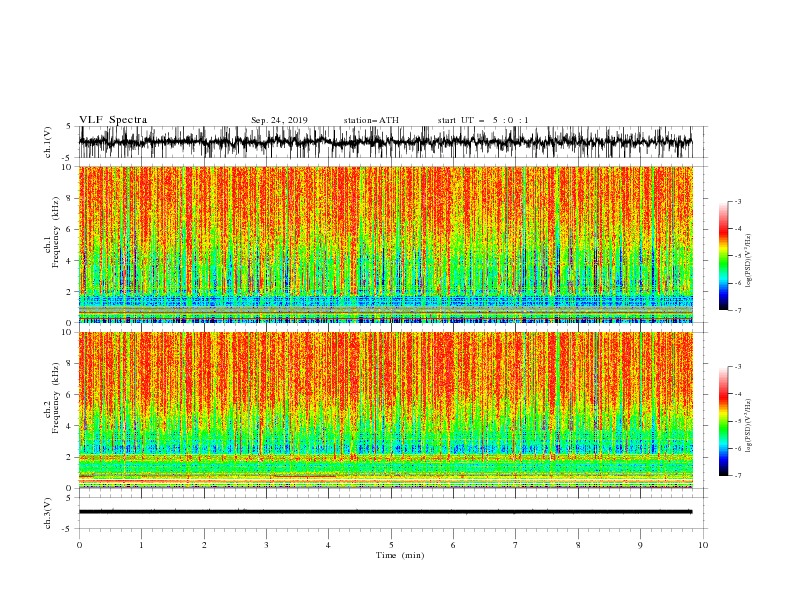
Task: Click the ch.3 flat waveform trace
Action: tap(385, 512)
